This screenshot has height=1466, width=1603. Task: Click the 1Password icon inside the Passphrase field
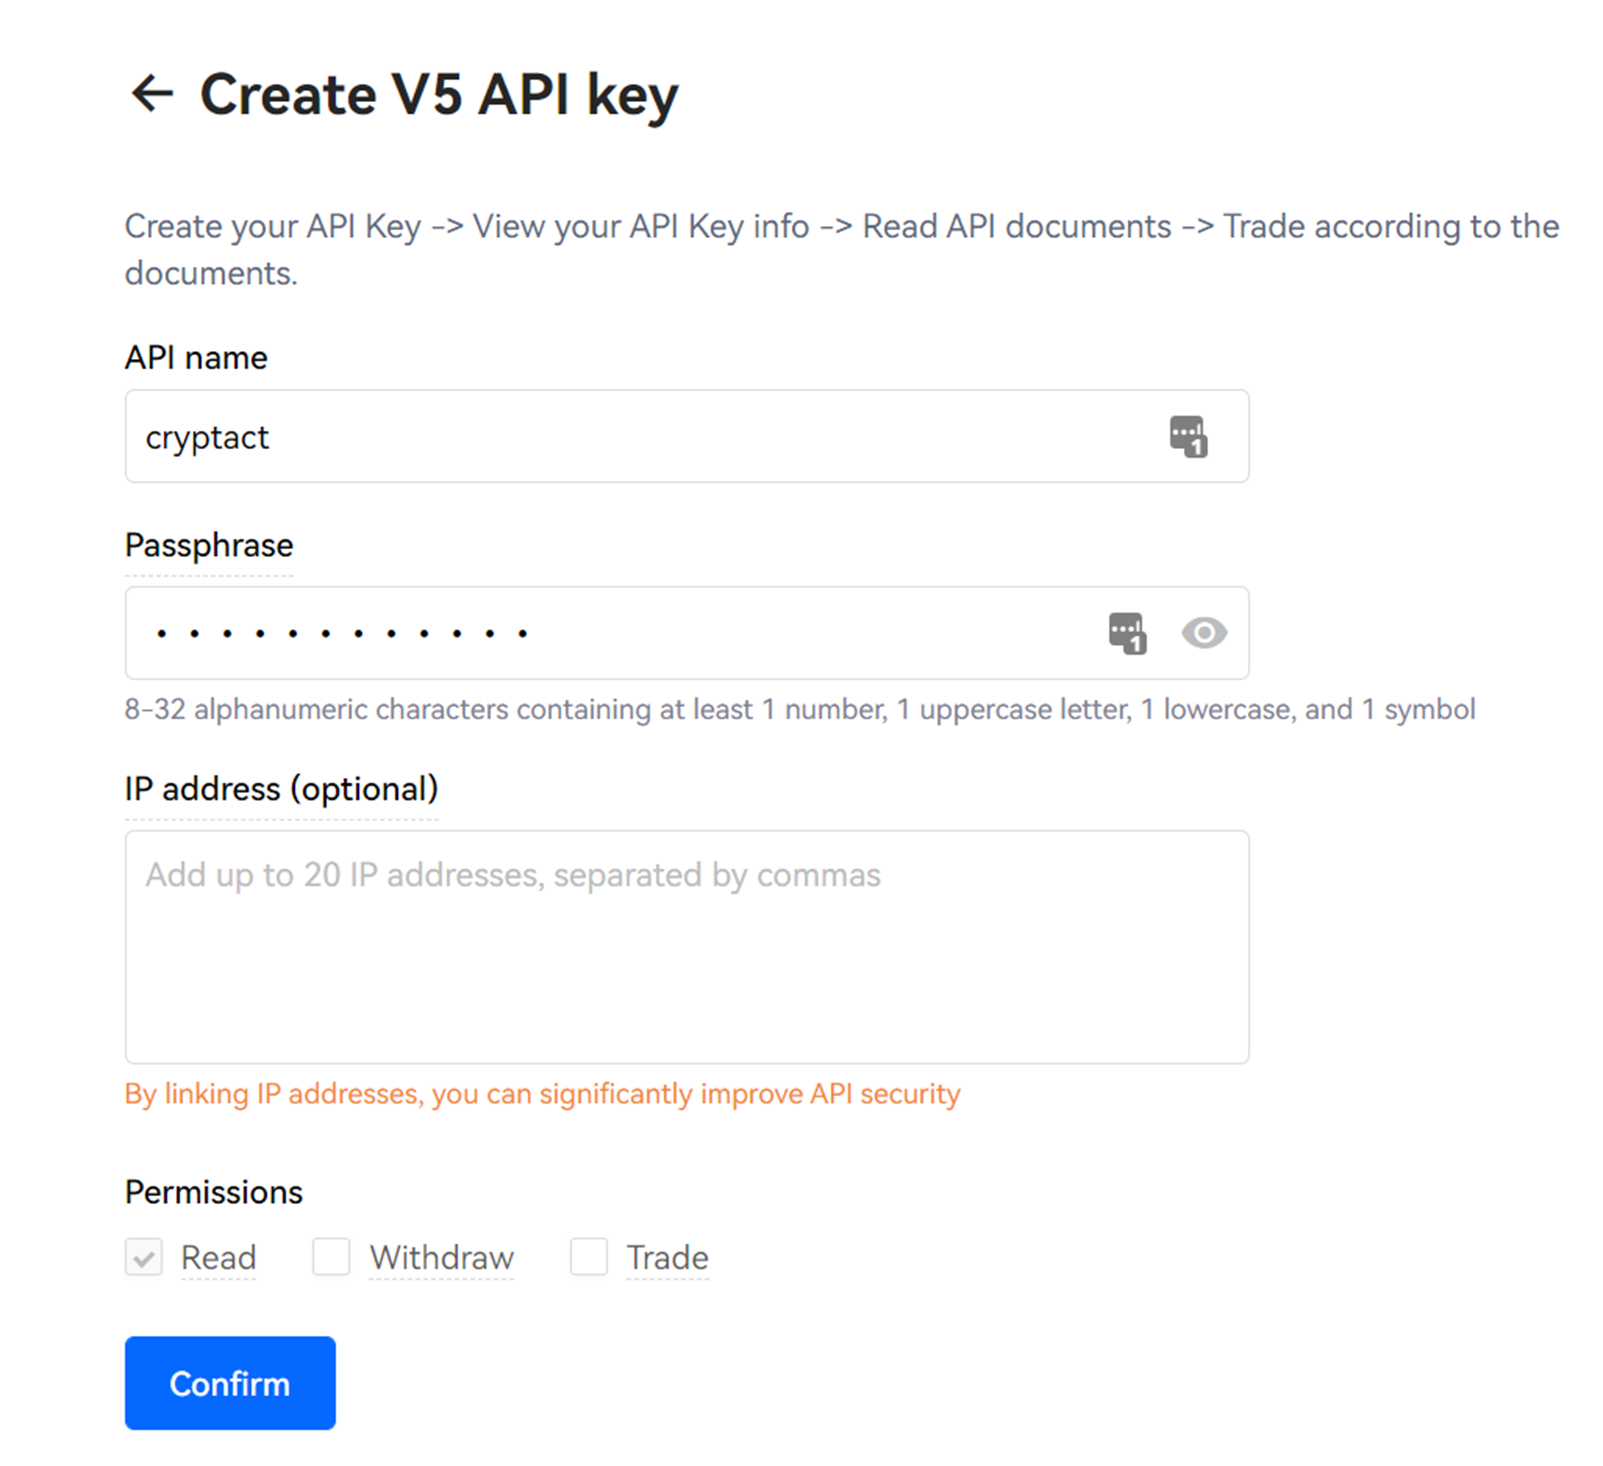[x=1126, y=632]
